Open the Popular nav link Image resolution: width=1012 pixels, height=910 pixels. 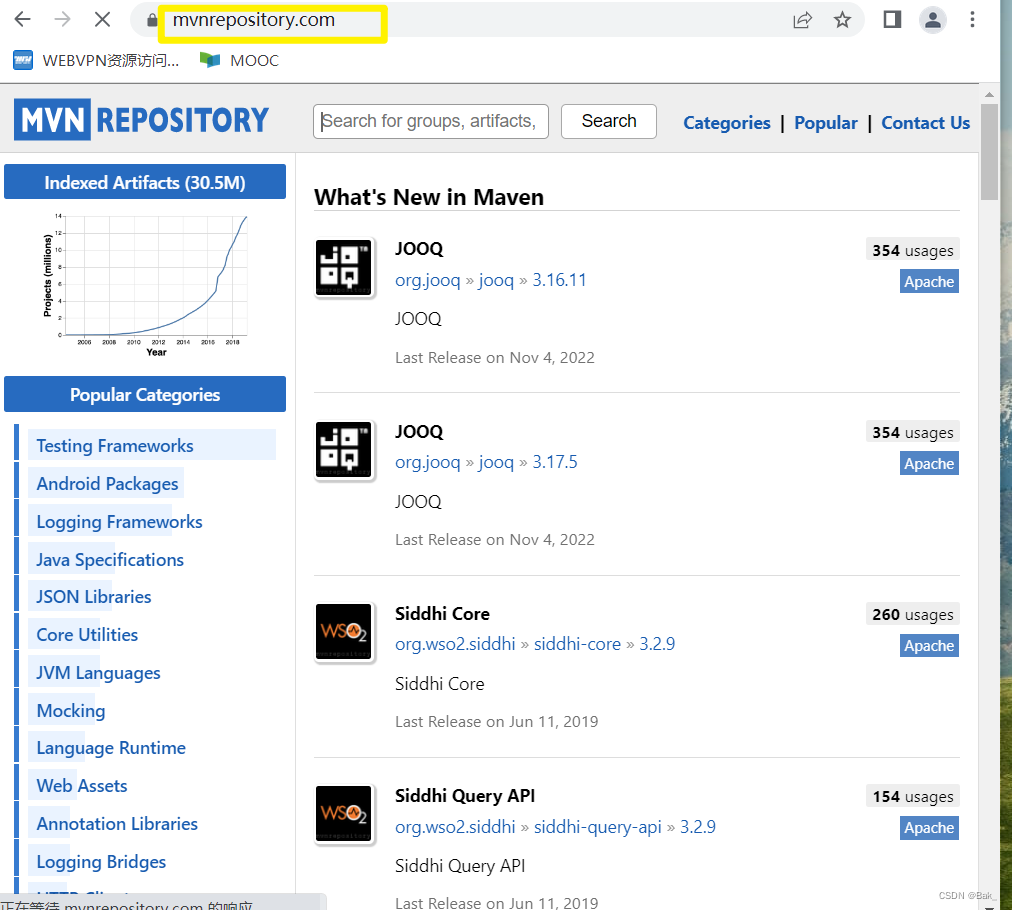click(x=825, y=123)
